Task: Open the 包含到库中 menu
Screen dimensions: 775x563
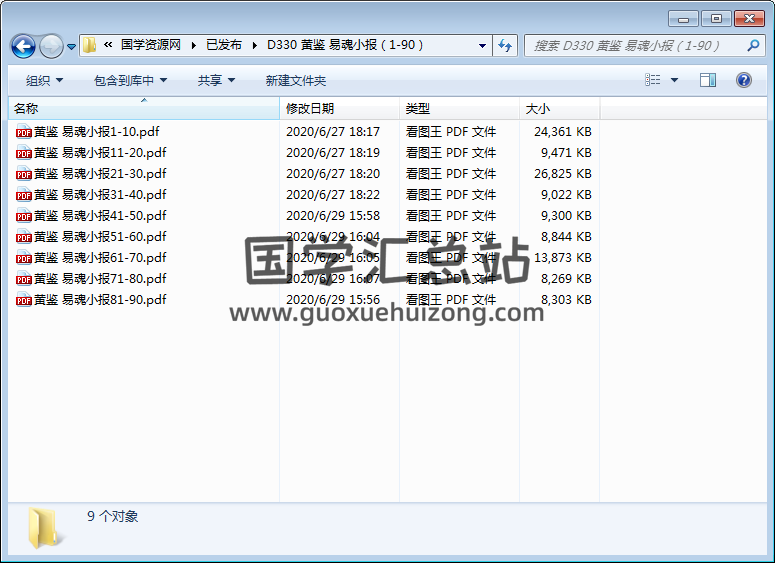Action: (130, 80)
